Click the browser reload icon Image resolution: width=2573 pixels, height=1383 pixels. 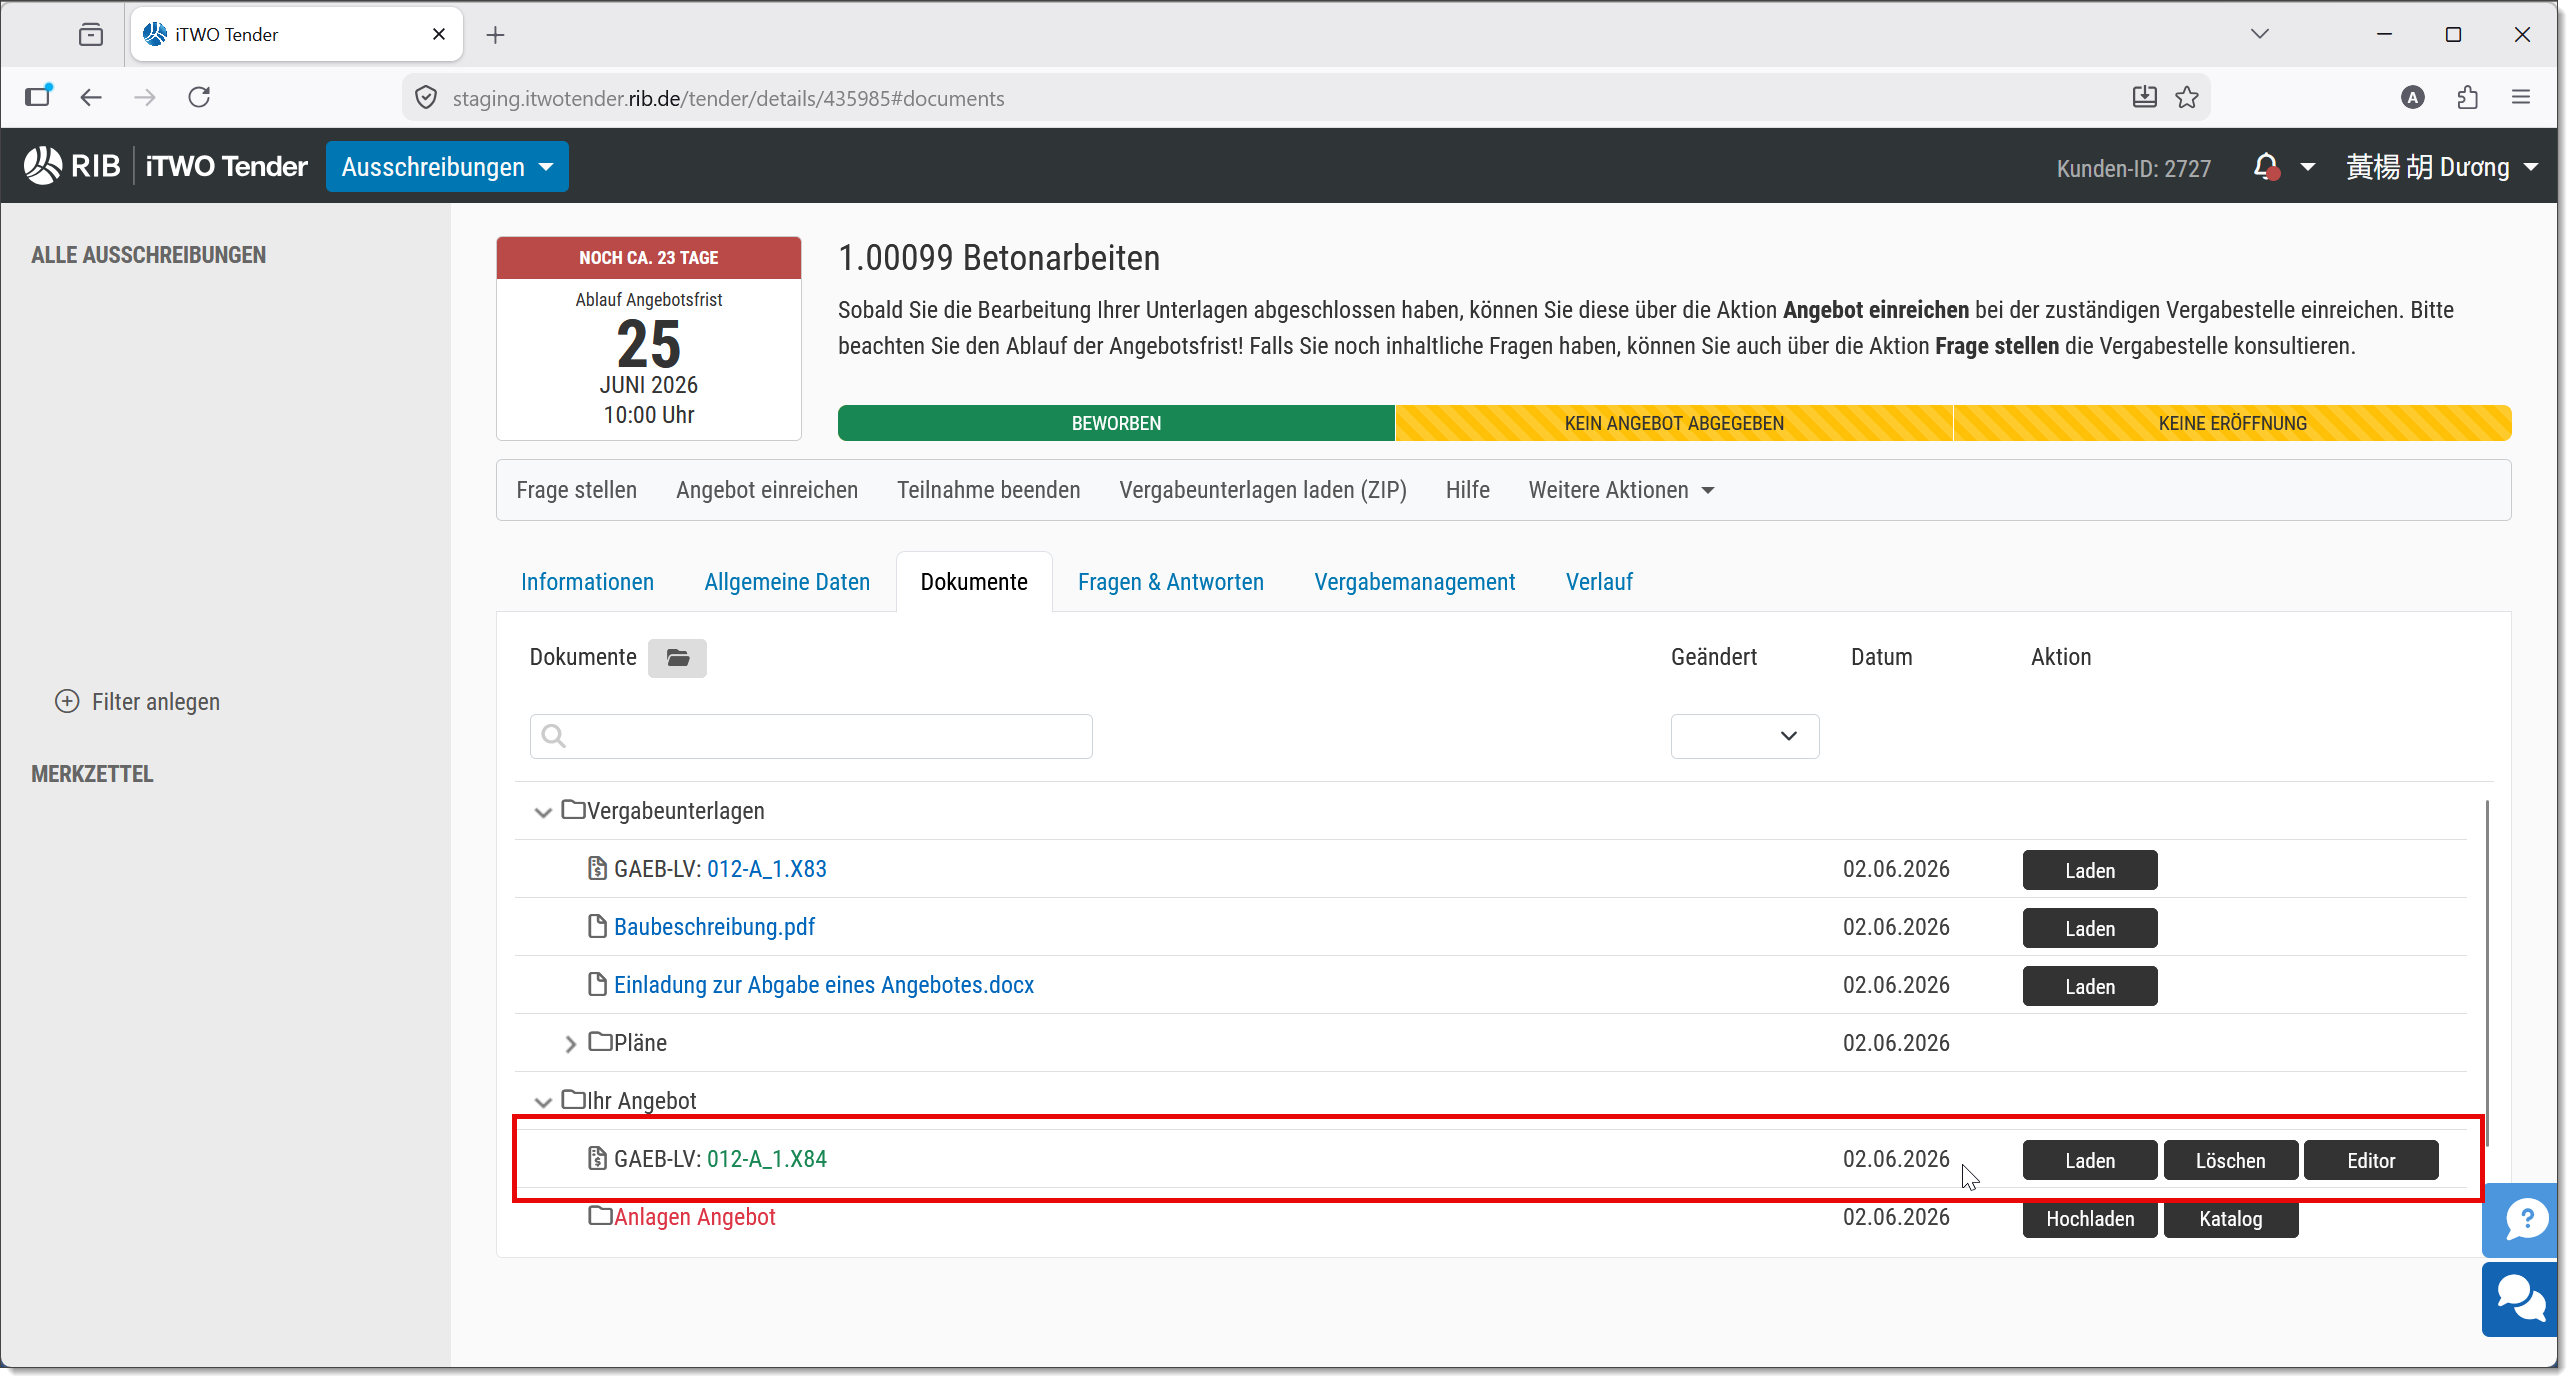coord(199,97)
